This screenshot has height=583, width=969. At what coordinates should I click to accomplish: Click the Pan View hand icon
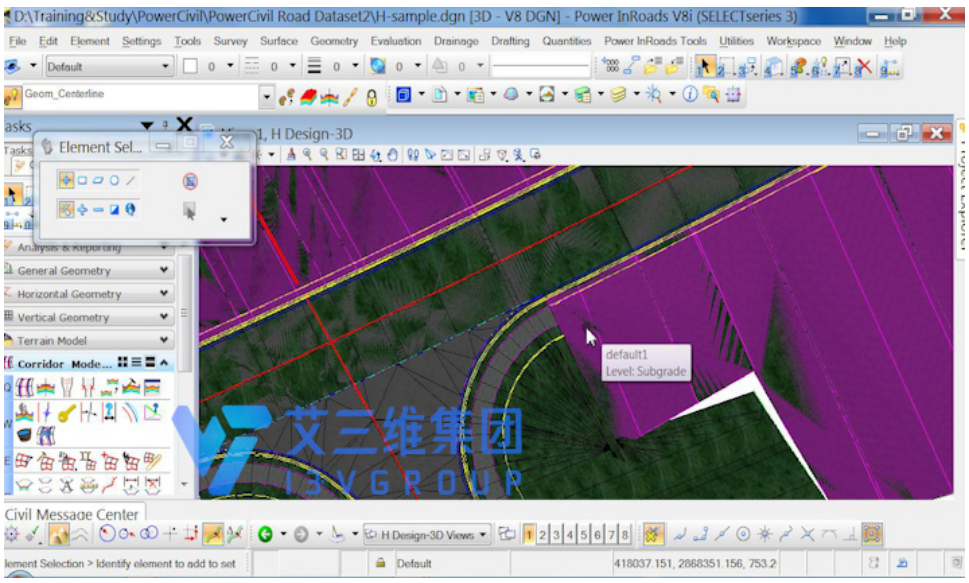click(392, 155)
